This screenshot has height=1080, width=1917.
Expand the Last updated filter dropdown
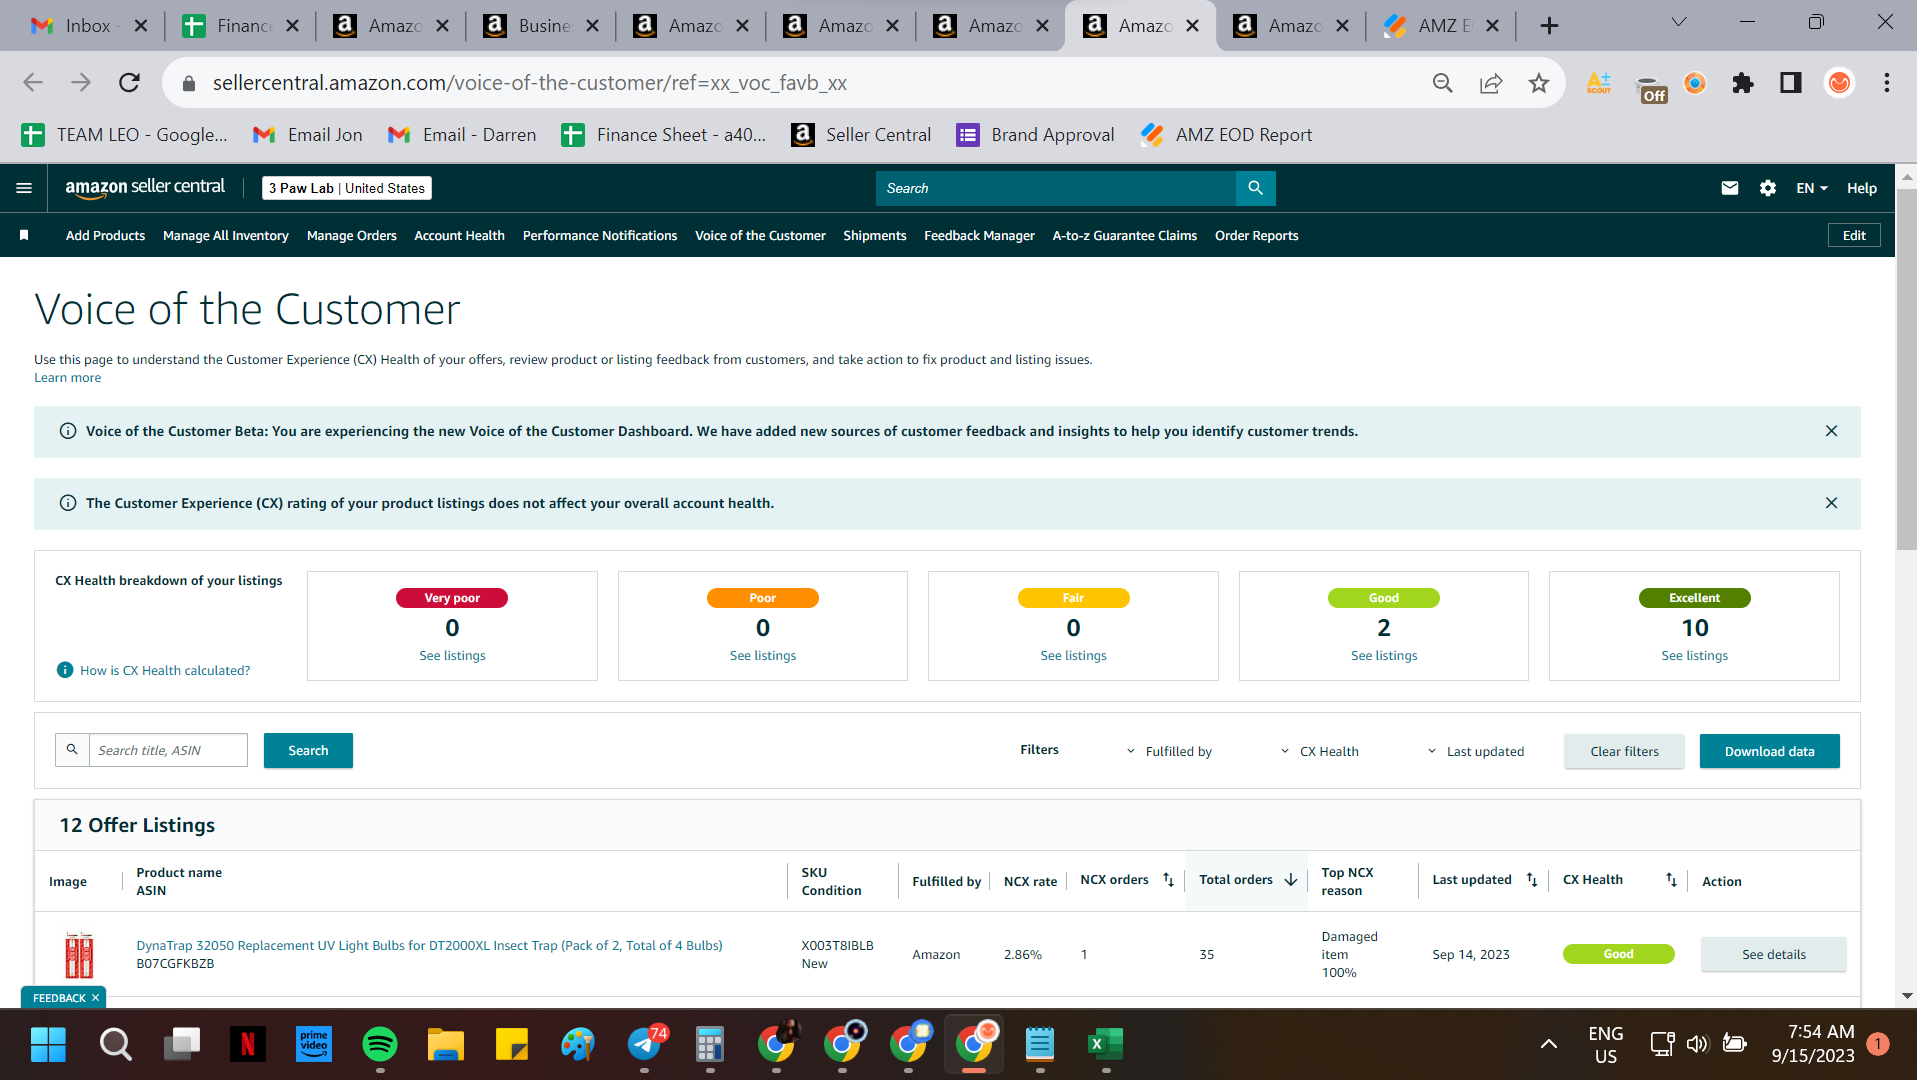[x=1475, y=752]
